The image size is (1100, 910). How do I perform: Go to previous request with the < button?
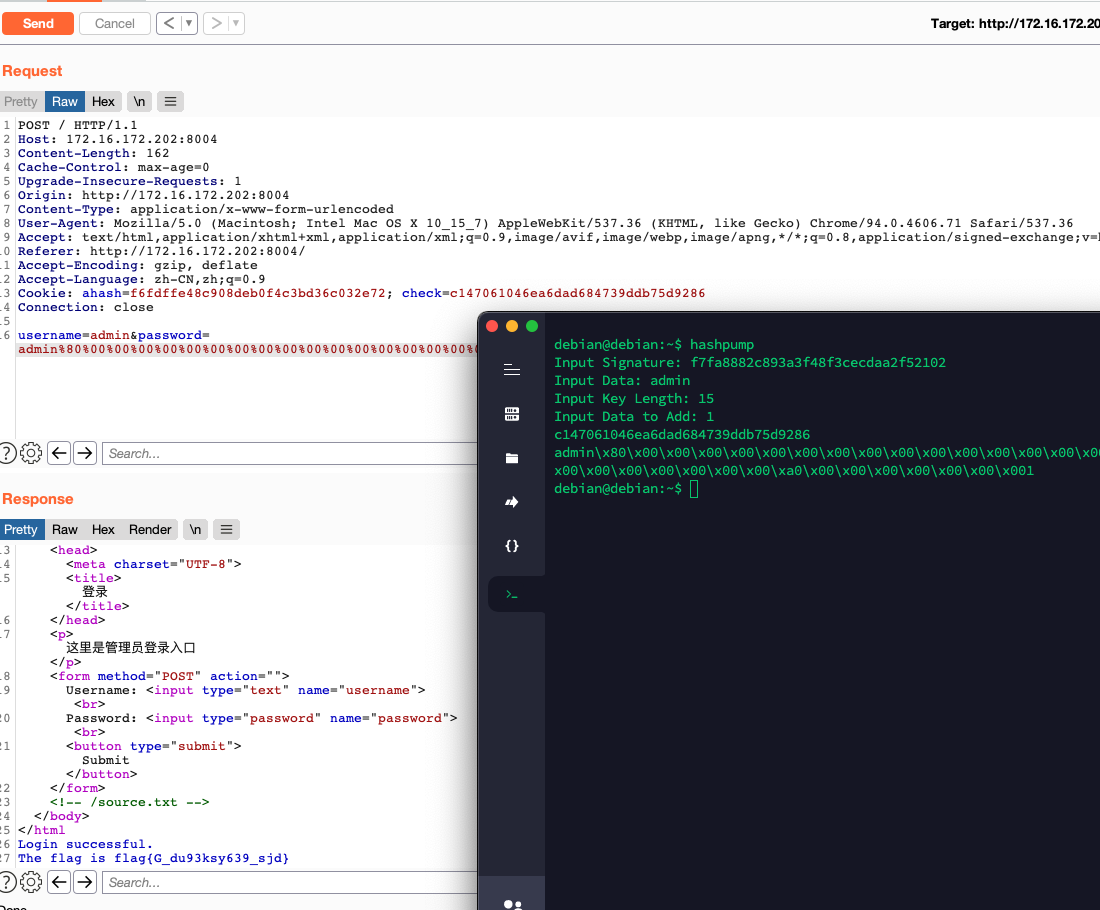click(x=169, y=23)
